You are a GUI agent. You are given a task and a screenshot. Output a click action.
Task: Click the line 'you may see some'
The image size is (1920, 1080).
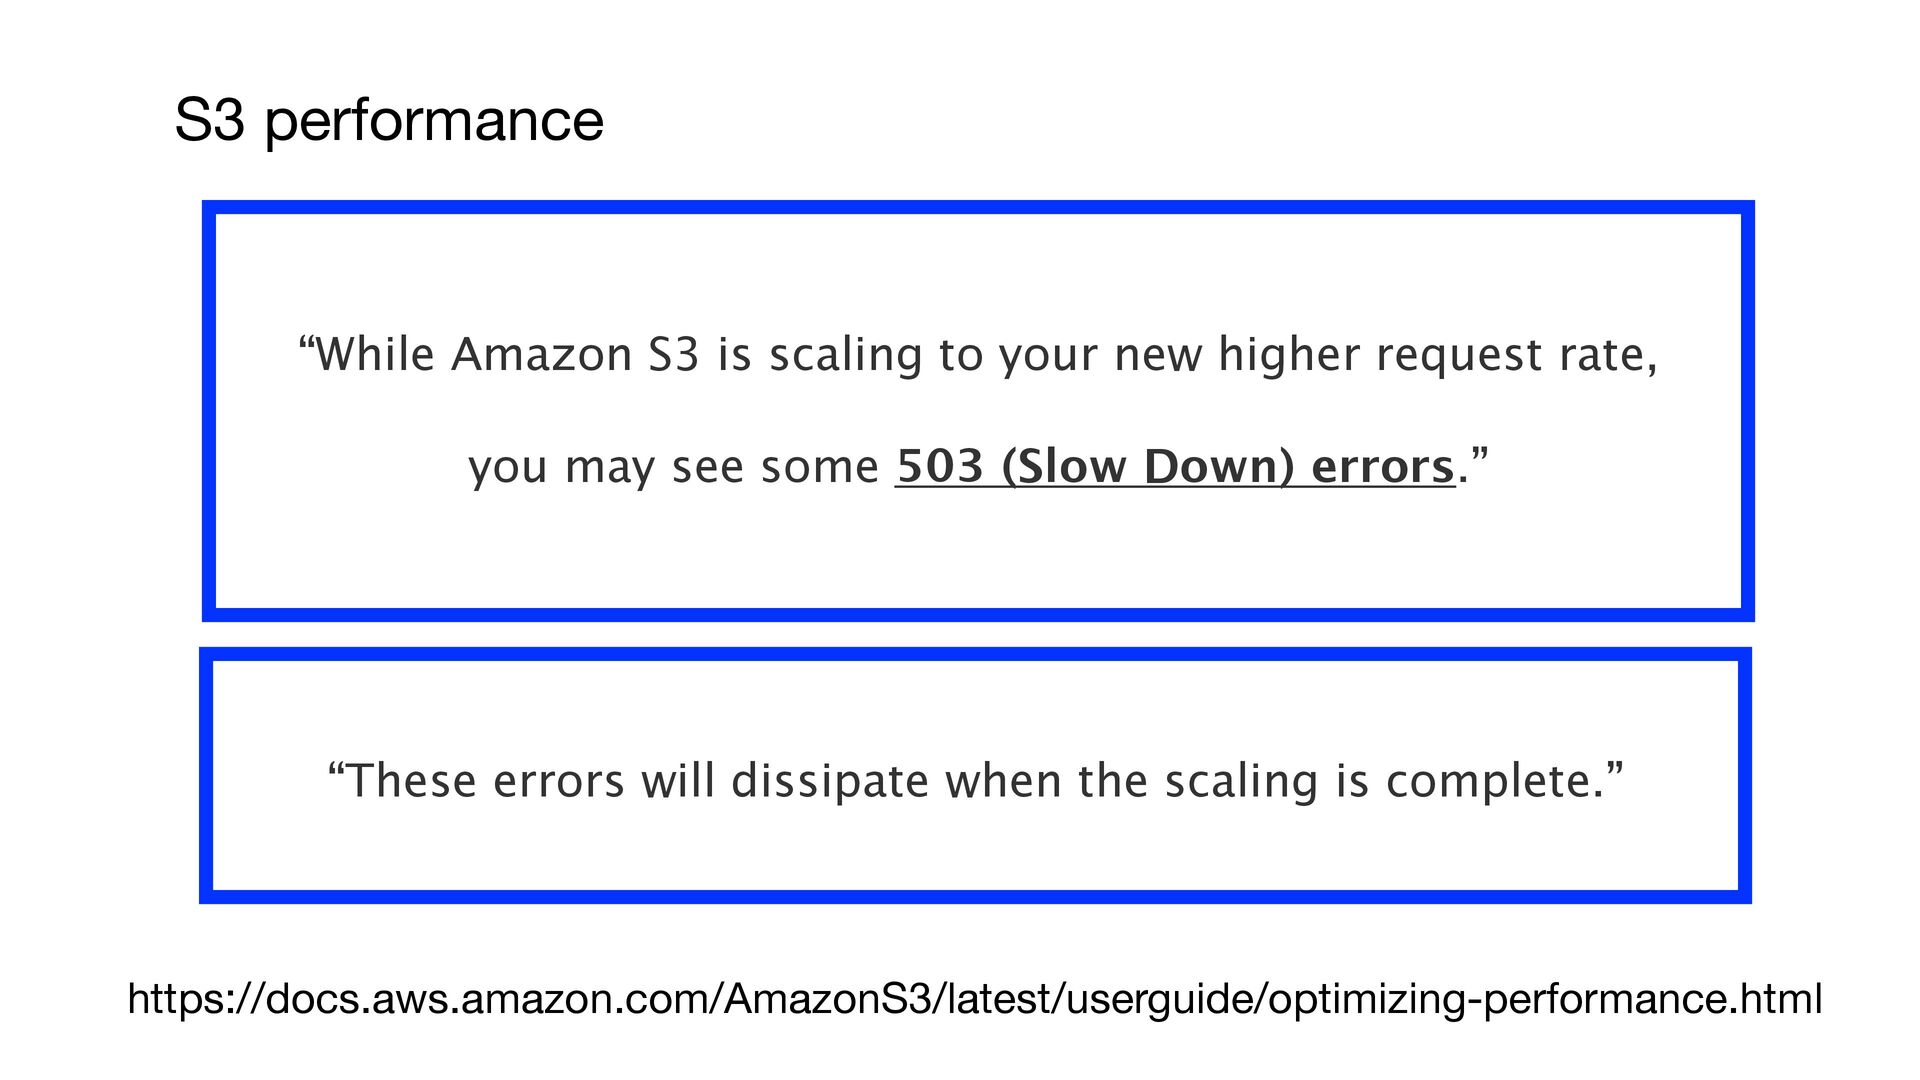tap(673, 468)
